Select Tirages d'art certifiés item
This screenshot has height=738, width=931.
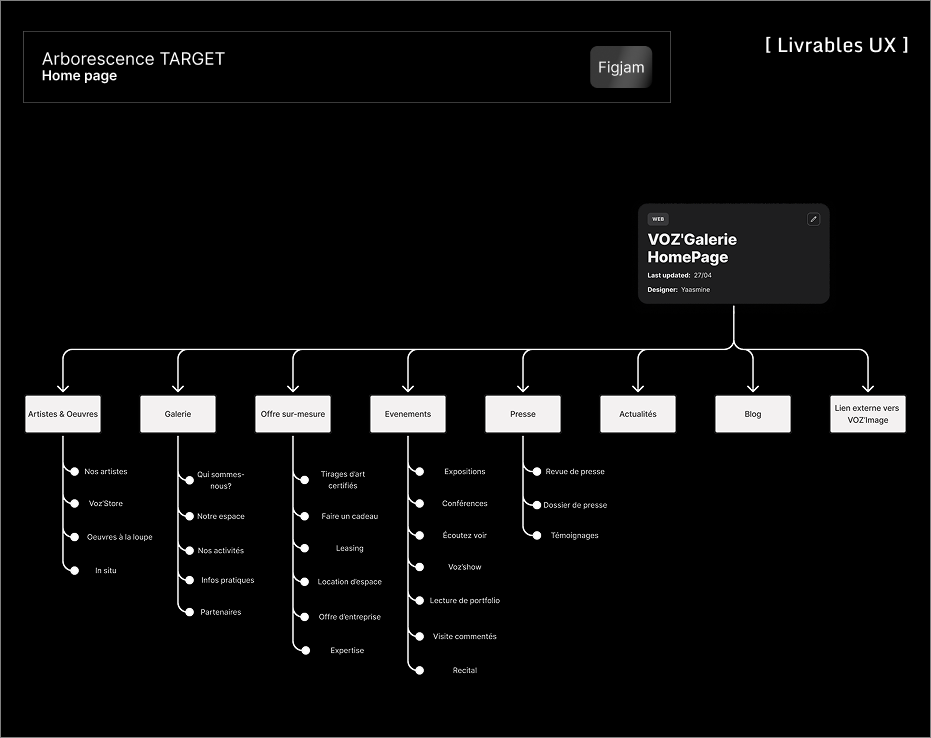[x=343, y=480]
